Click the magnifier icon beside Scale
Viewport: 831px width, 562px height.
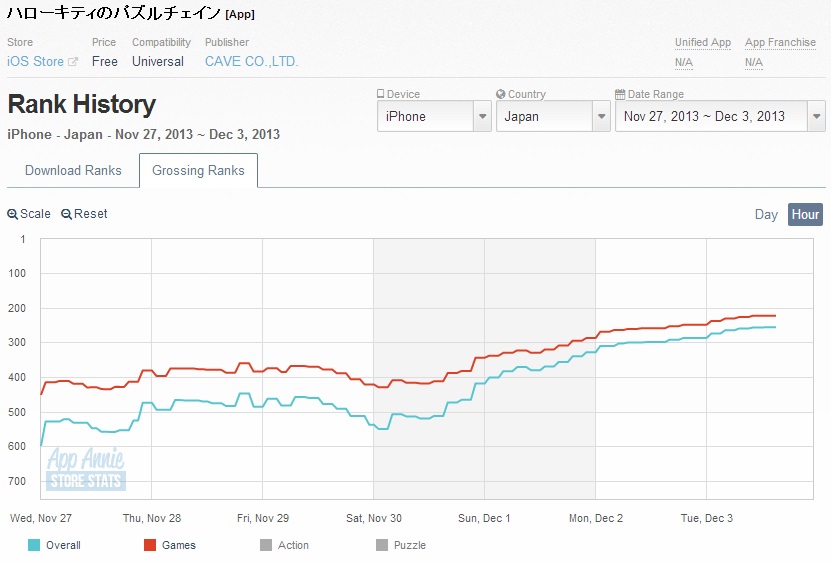[12, 214]
